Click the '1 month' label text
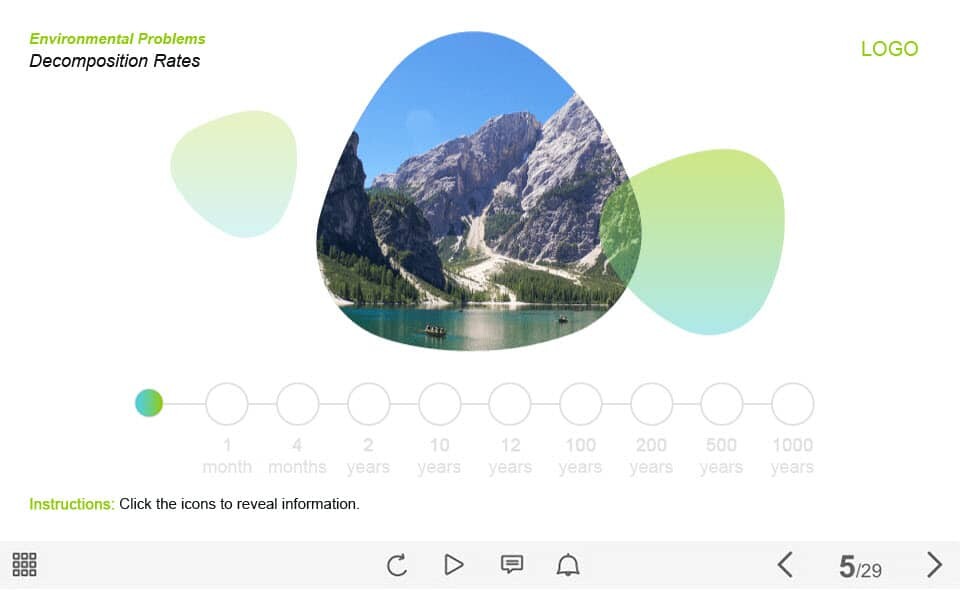This screenshot has height=590, width=960. [227, 456]
